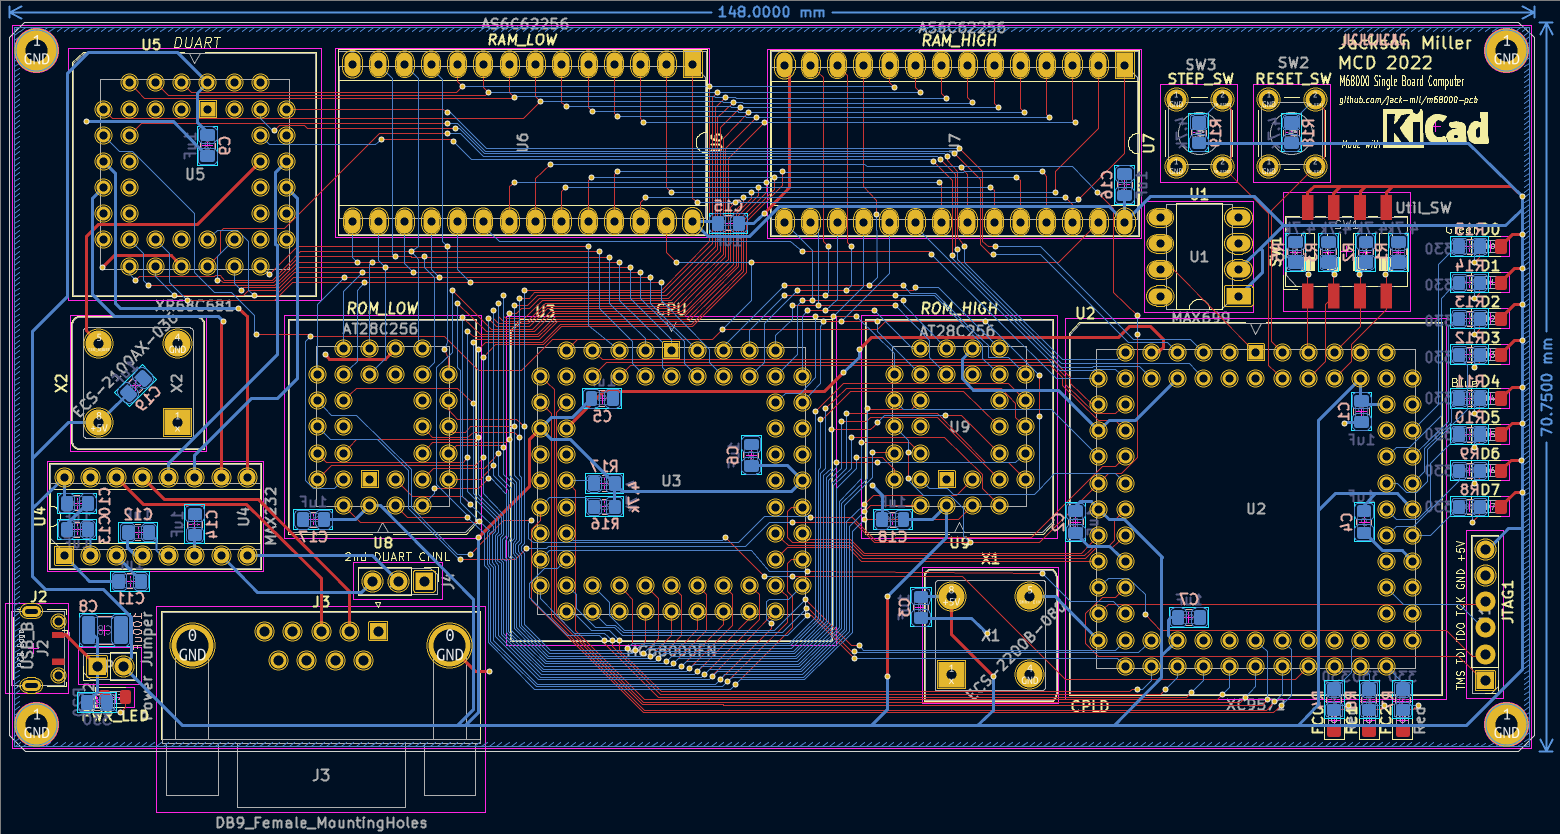Viewport: 1560px width, 834px height.
Task: Click the Power Jumper label
Action: [x=148, y=668]
